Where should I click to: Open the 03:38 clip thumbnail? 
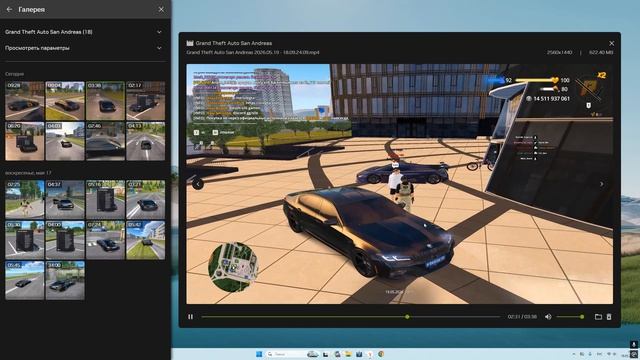pos(105,101)
